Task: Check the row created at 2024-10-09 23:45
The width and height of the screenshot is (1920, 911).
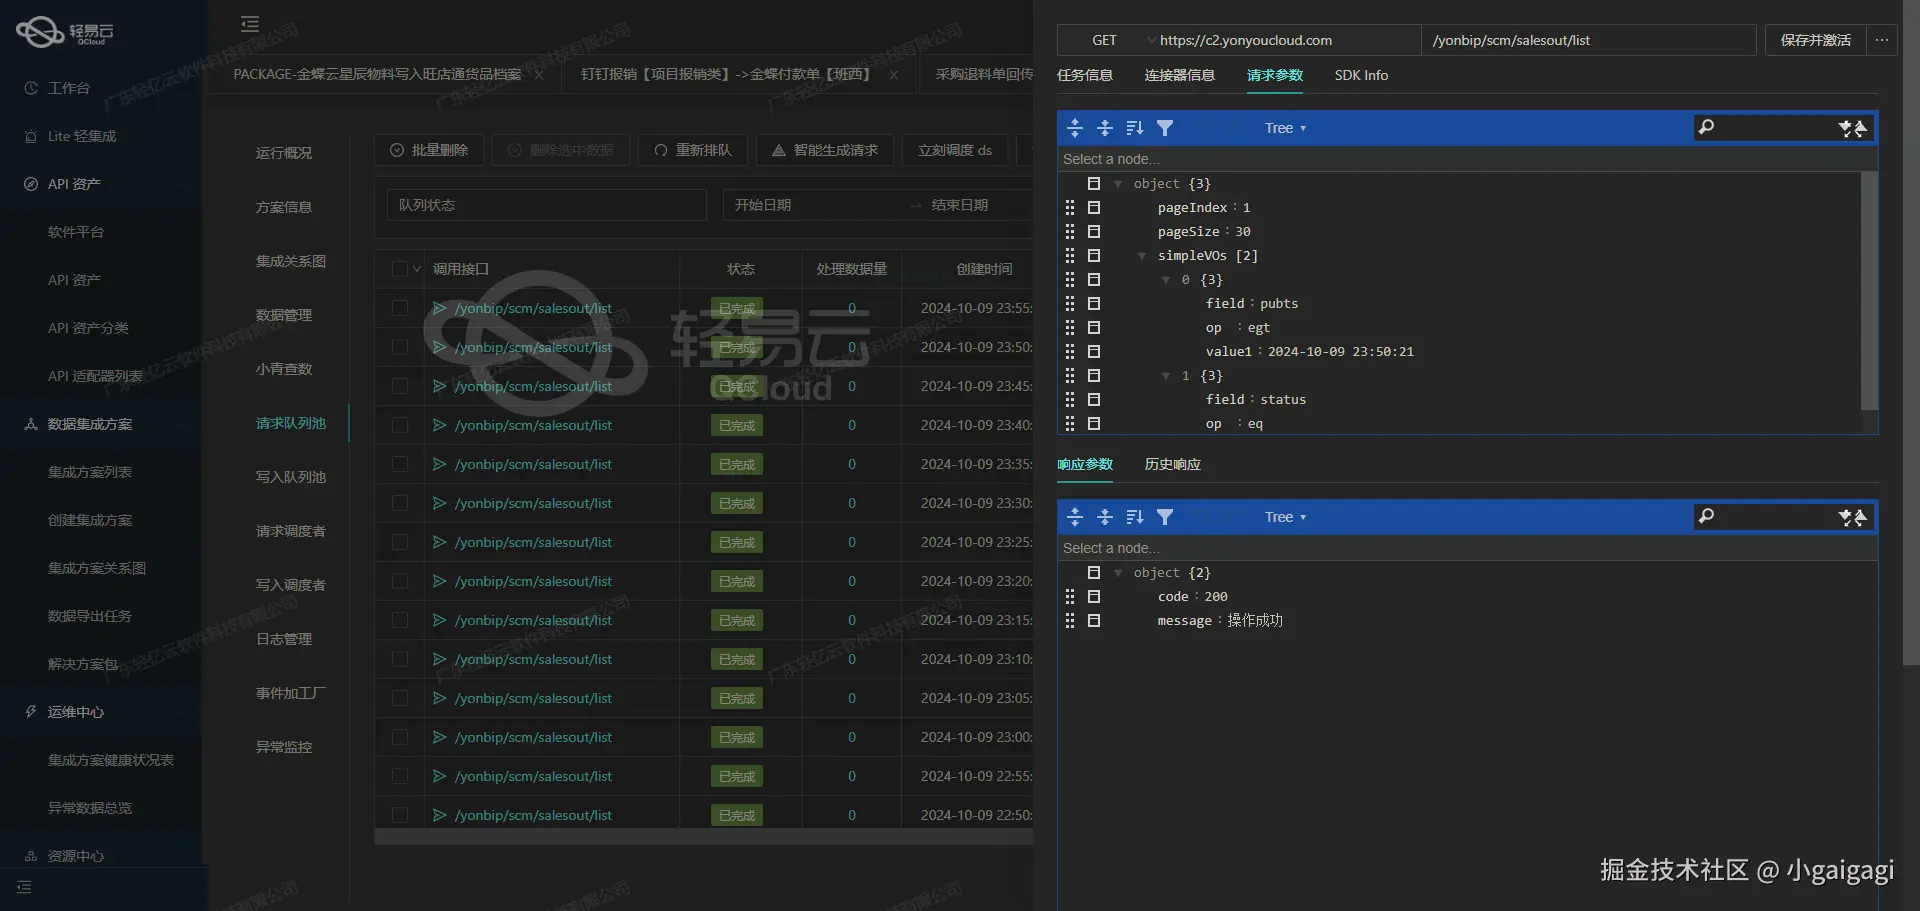Action: (x=400, y=386)
